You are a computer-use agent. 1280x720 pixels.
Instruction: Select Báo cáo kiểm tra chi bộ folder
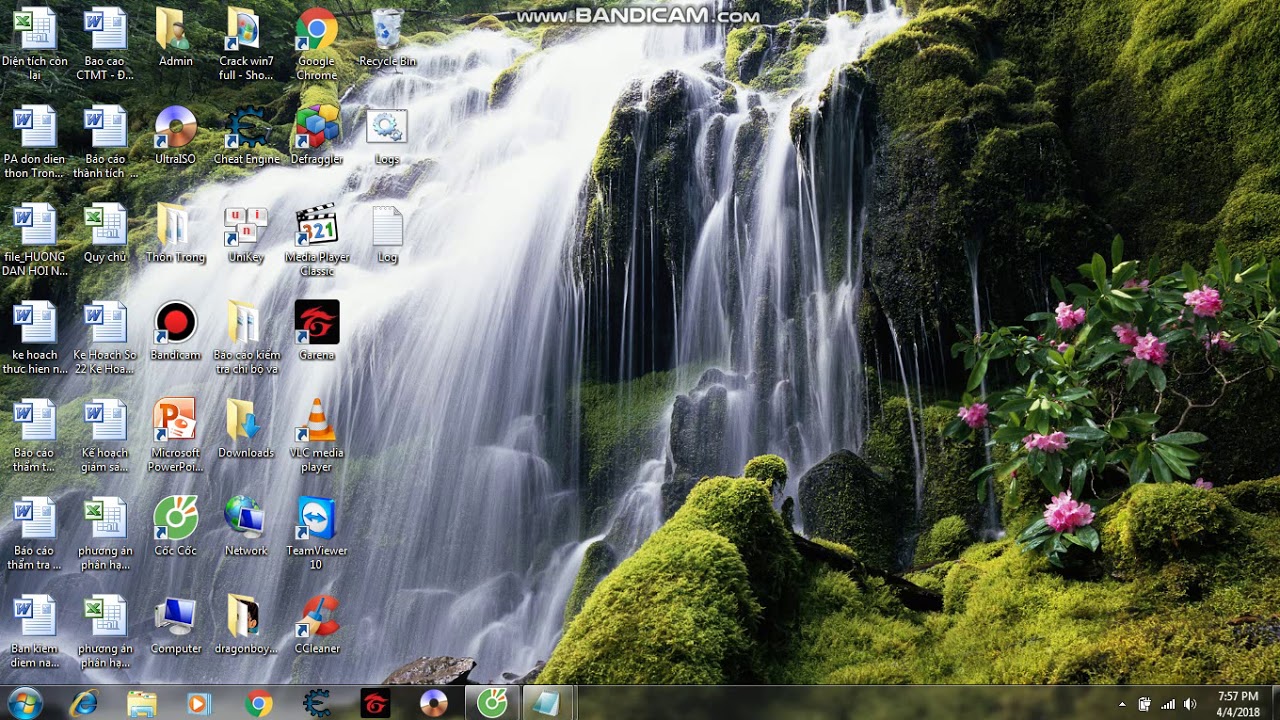tap(246, 339)
